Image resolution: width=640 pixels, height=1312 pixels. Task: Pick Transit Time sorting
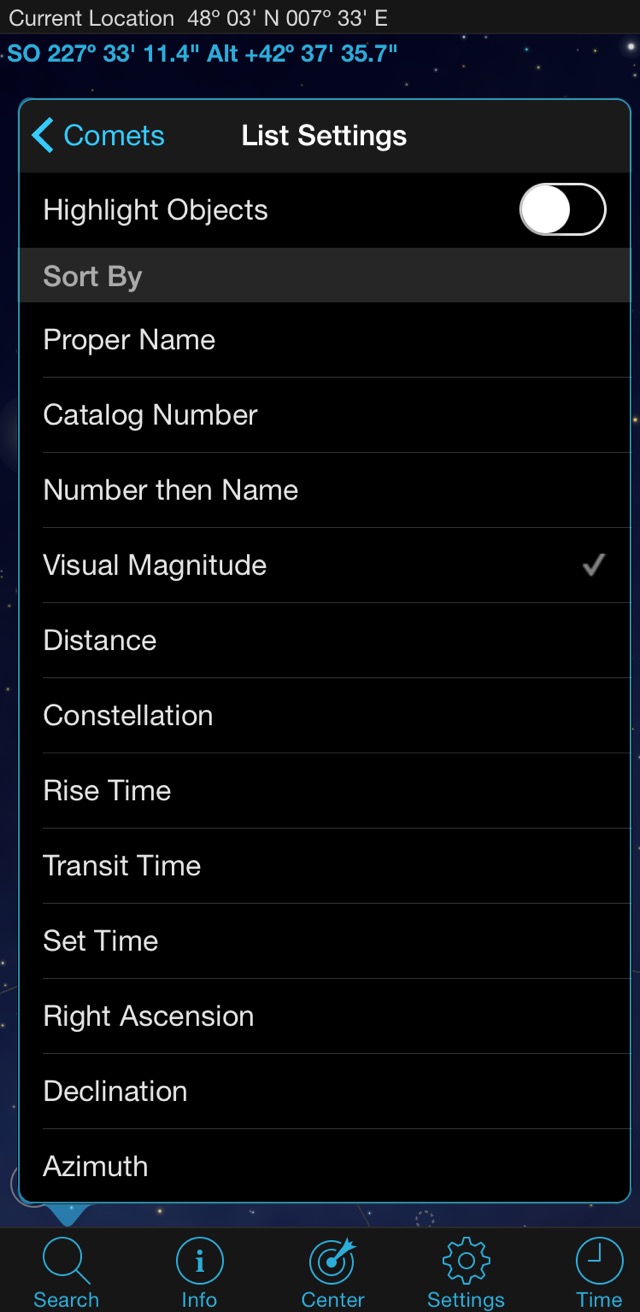pyautogui.click(x=122, y=865)
